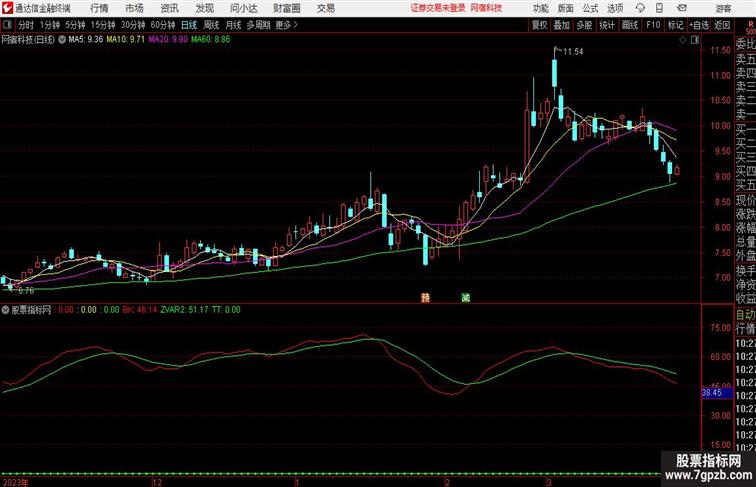756x487 pixels.
Task: Click the green event marker below chart
Action: click(465, 298)
